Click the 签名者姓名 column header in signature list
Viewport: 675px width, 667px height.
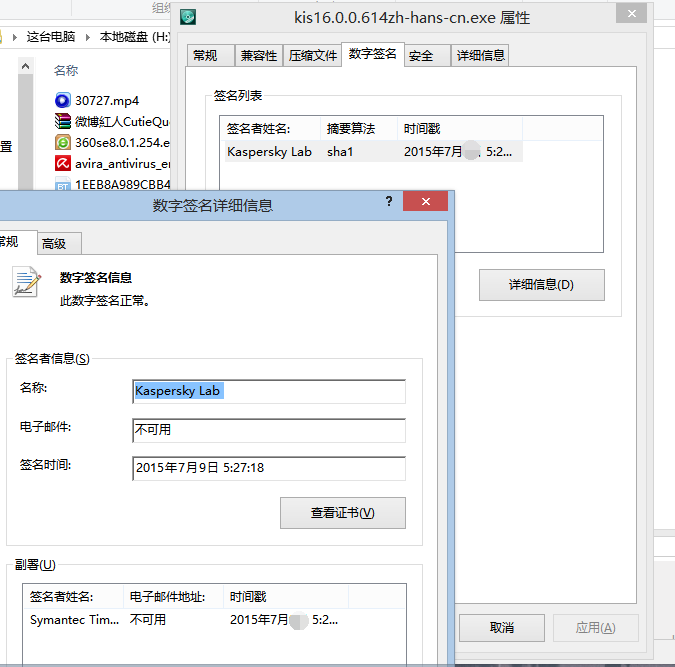click(x=271, y=128)
